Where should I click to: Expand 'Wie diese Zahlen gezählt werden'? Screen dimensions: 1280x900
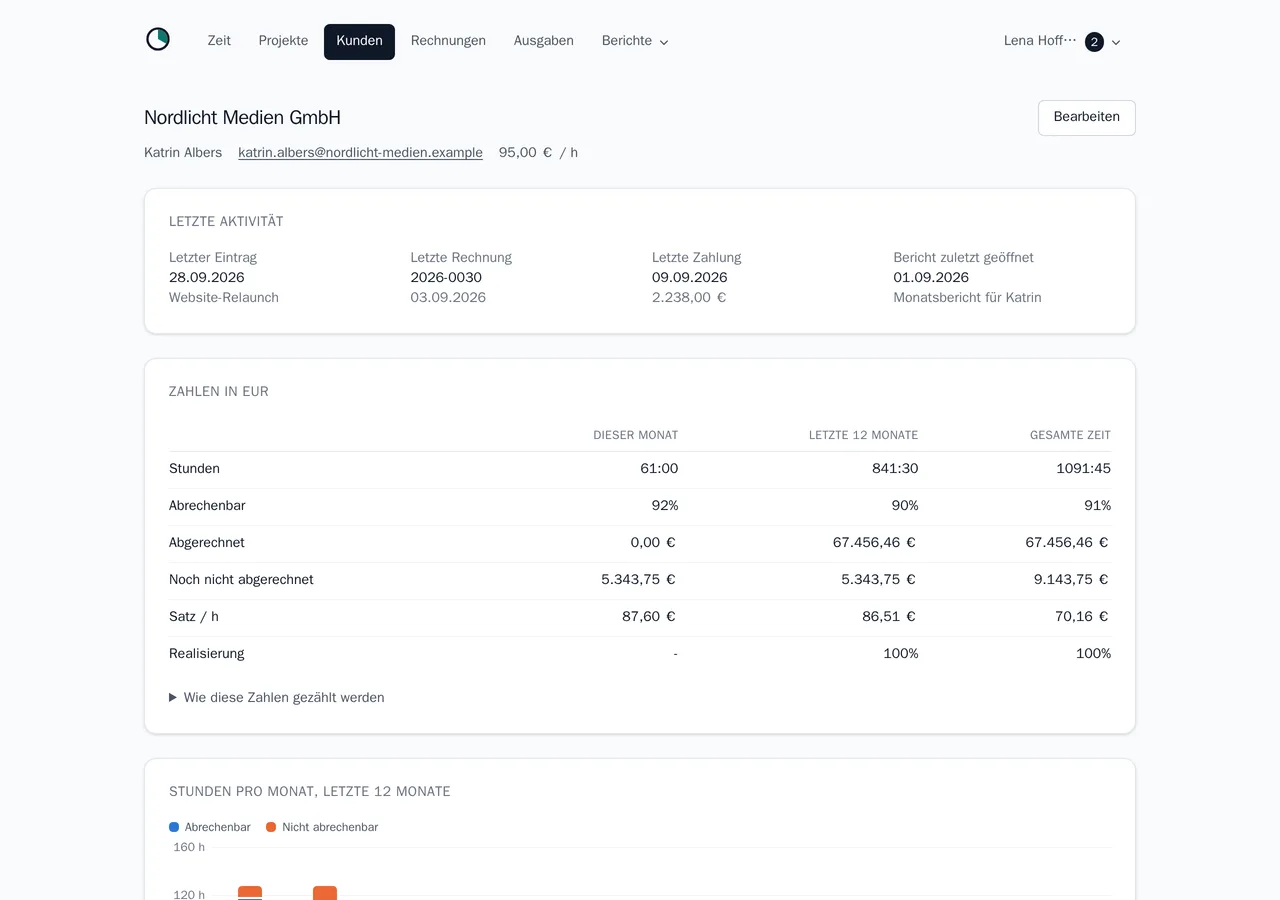[277, 698]
